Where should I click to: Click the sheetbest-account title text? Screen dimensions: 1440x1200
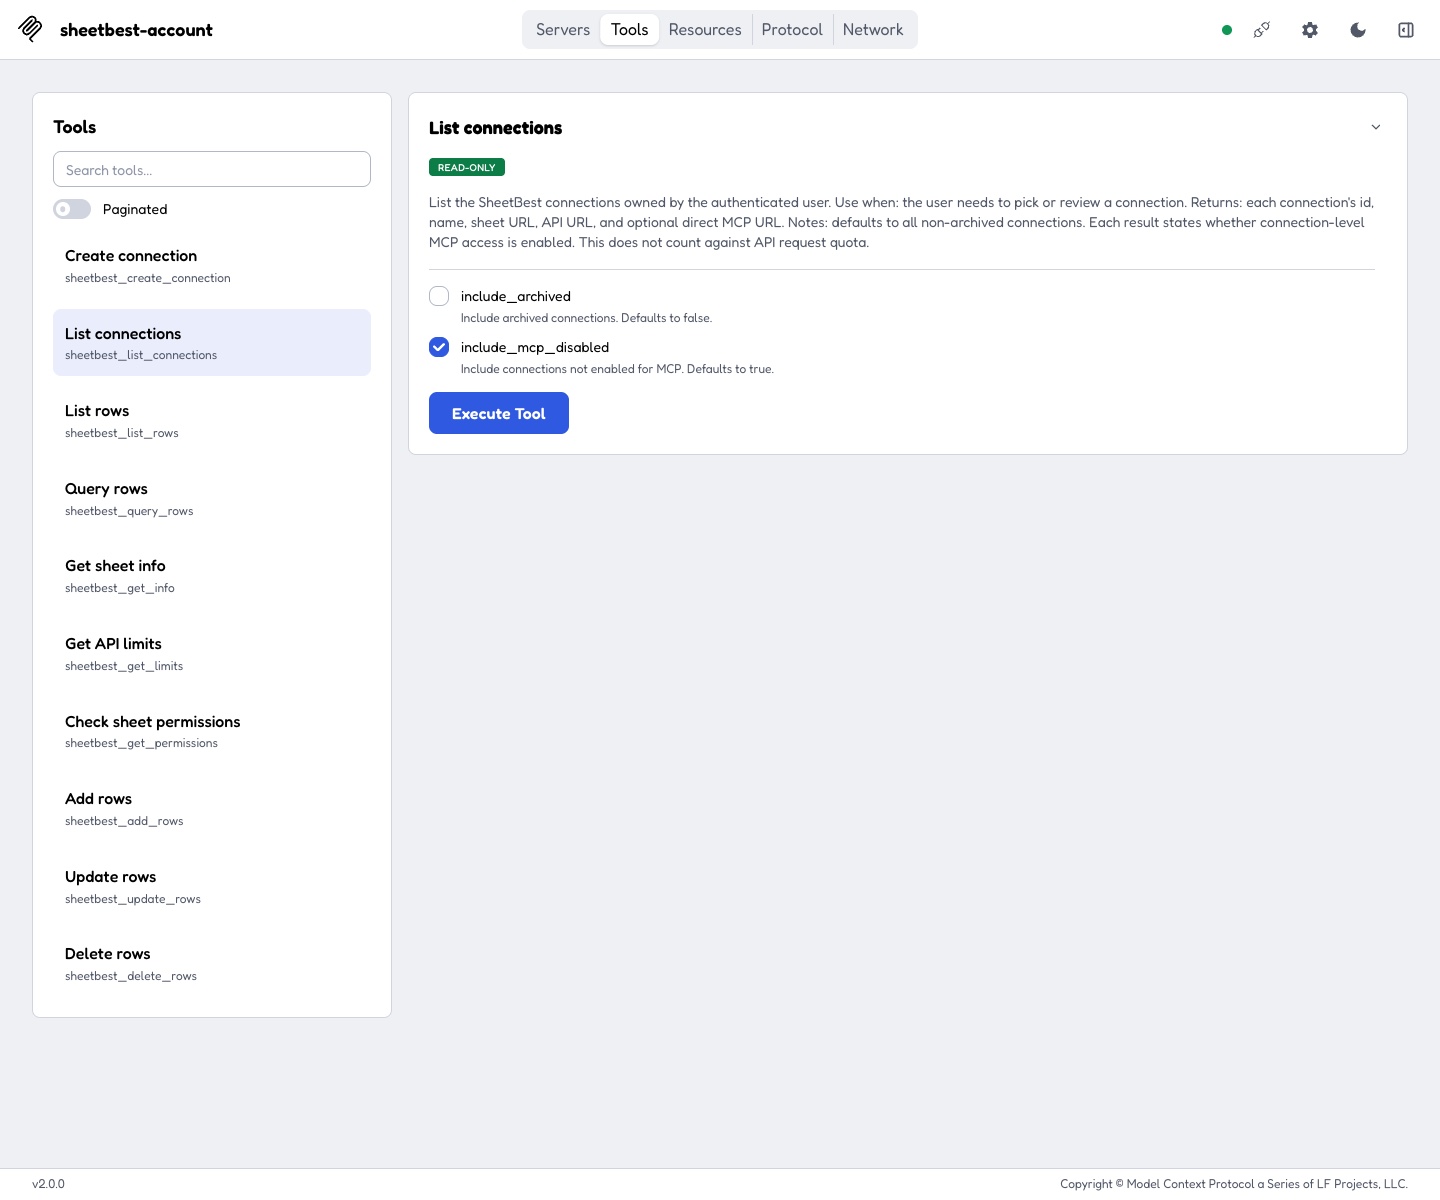pyautogui.click(x=136, y=30)
